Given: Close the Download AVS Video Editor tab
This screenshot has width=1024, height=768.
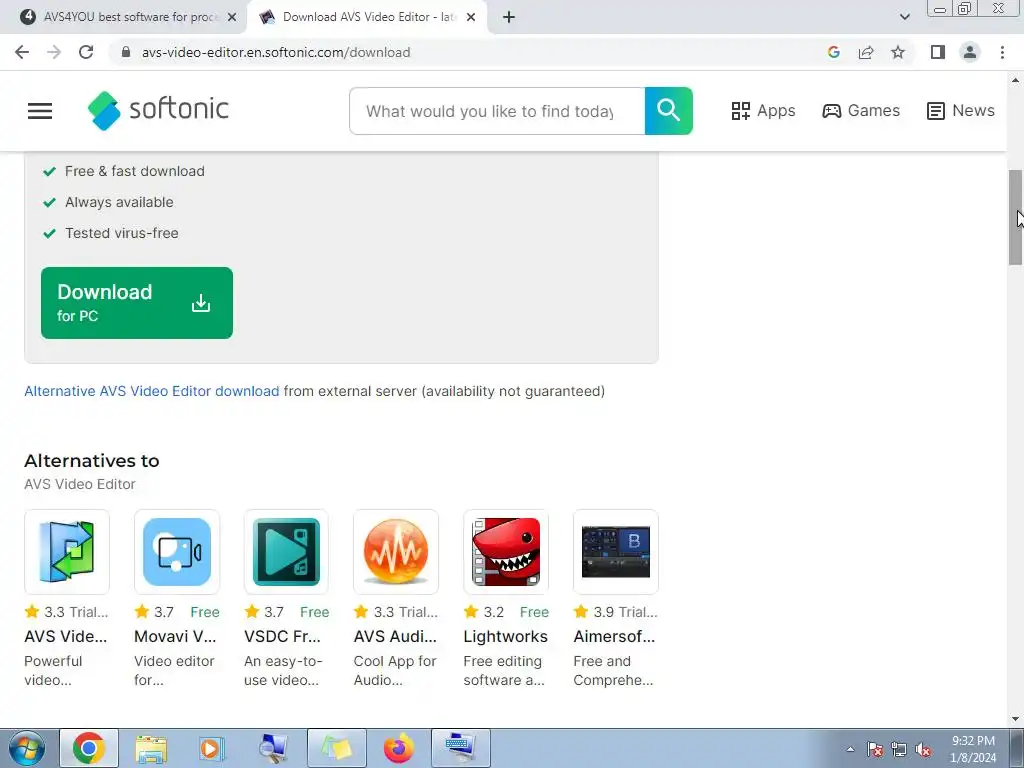Looking at the screenshot, I should coord(471,17).
